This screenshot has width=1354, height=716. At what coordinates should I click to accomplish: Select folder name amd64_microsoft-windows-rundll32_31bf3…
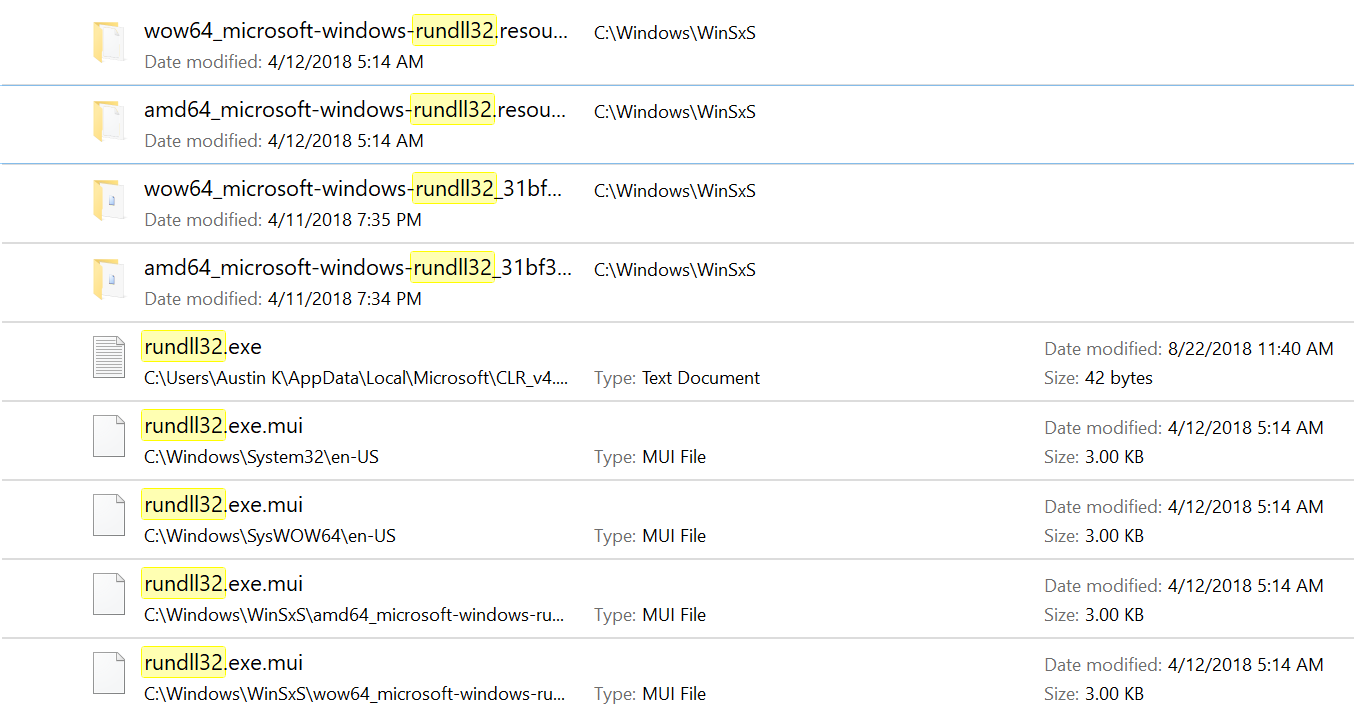pos(358,268)
